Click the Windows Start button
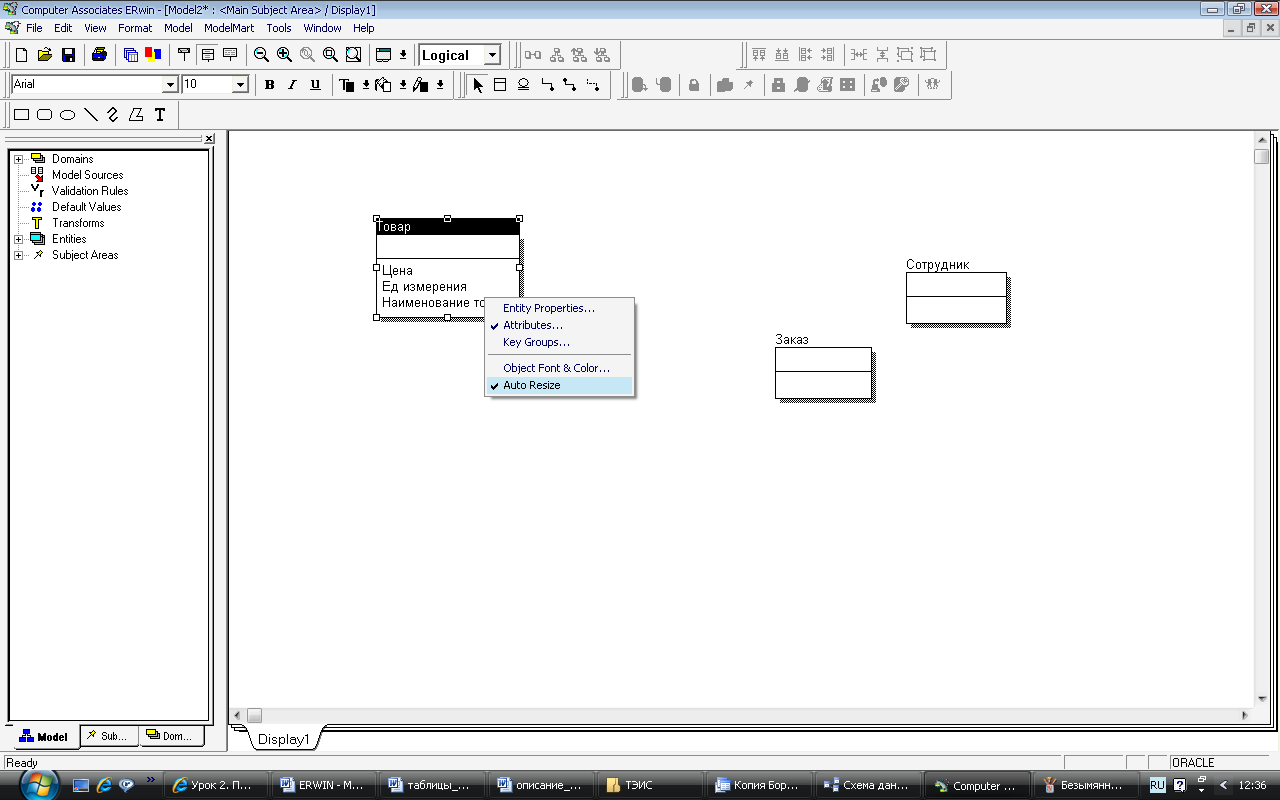 (x=40, y=784)
